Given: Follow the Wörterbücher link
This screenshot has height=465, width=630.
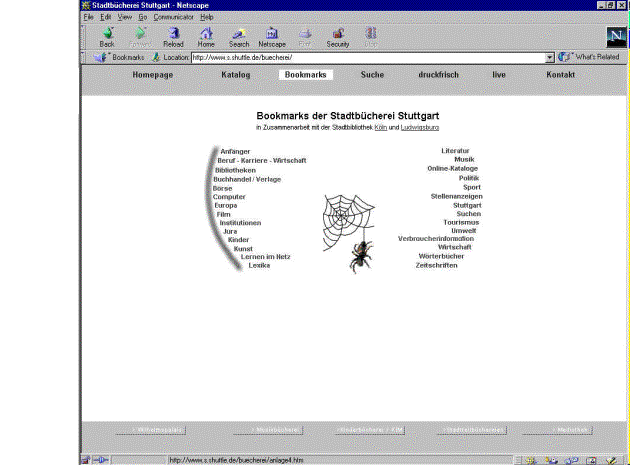Looking at the screenshot, I should (x=441, y=256).
